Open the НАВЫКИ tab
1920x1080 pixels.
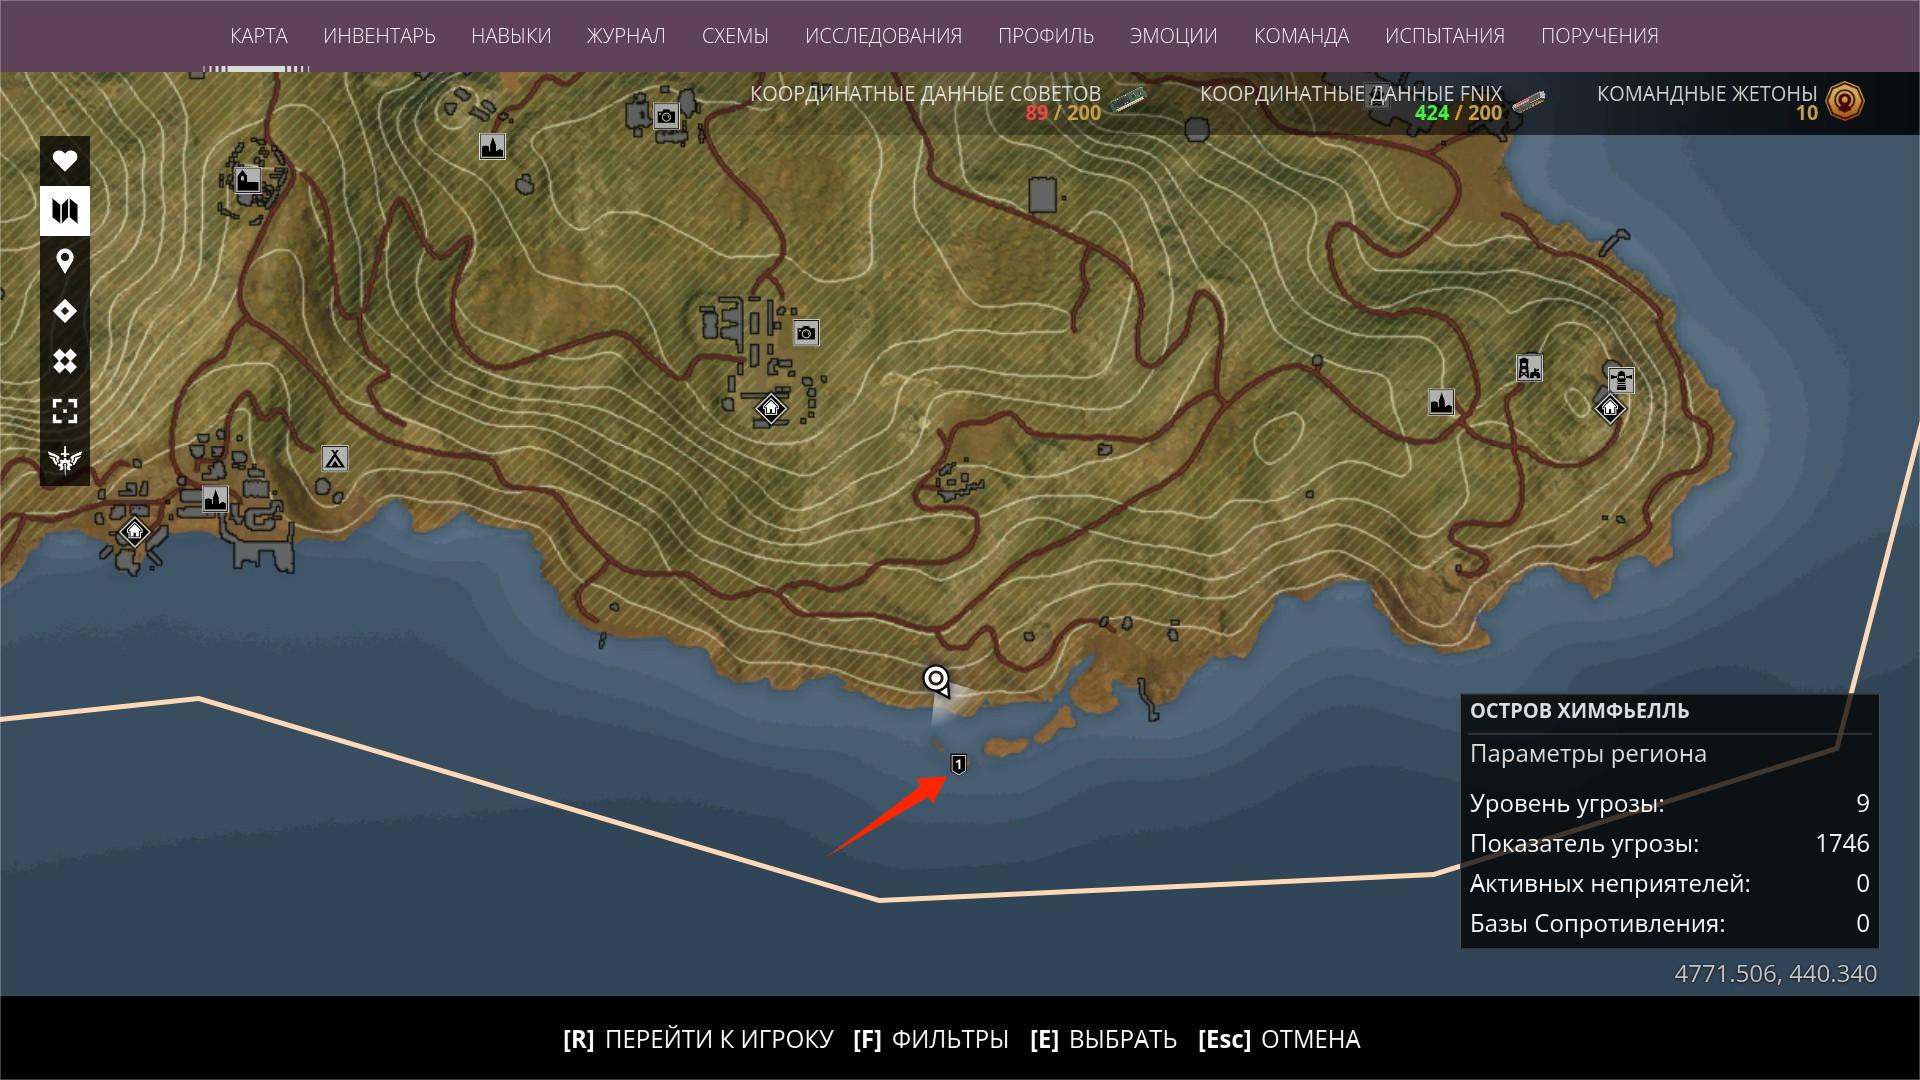tap(511, 36)
